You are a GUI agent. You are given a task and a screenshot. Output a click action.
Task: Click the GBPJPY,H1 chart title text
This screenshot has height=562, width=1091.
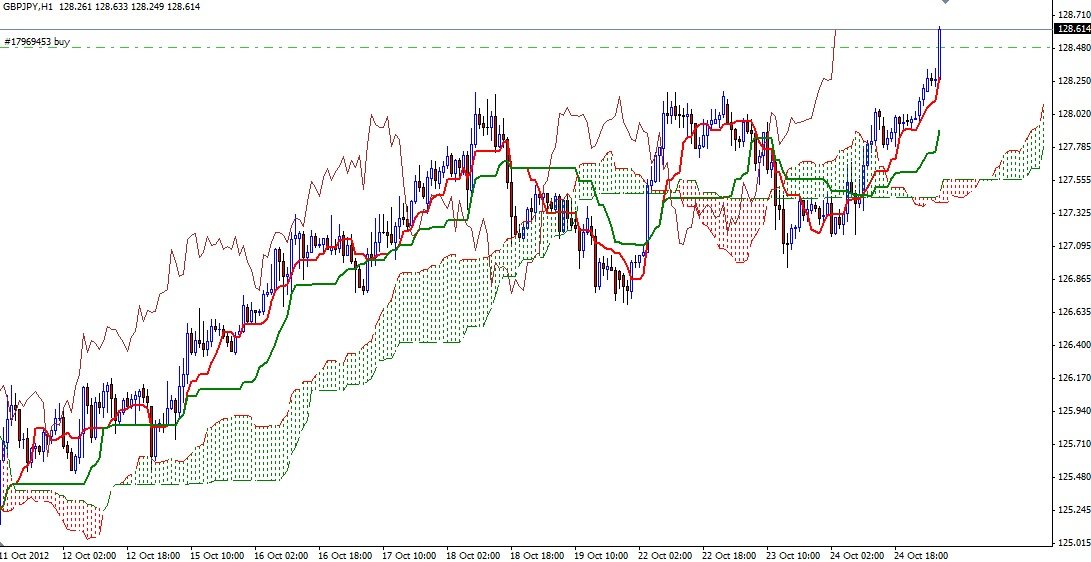click(x=26, y=6)
